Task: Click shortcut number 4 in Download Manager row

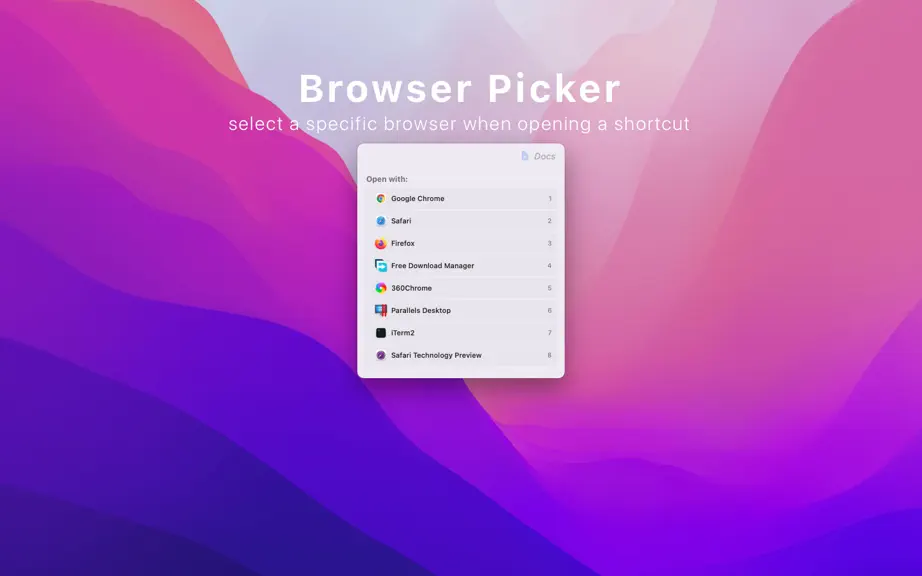Action: pos(550,266)
